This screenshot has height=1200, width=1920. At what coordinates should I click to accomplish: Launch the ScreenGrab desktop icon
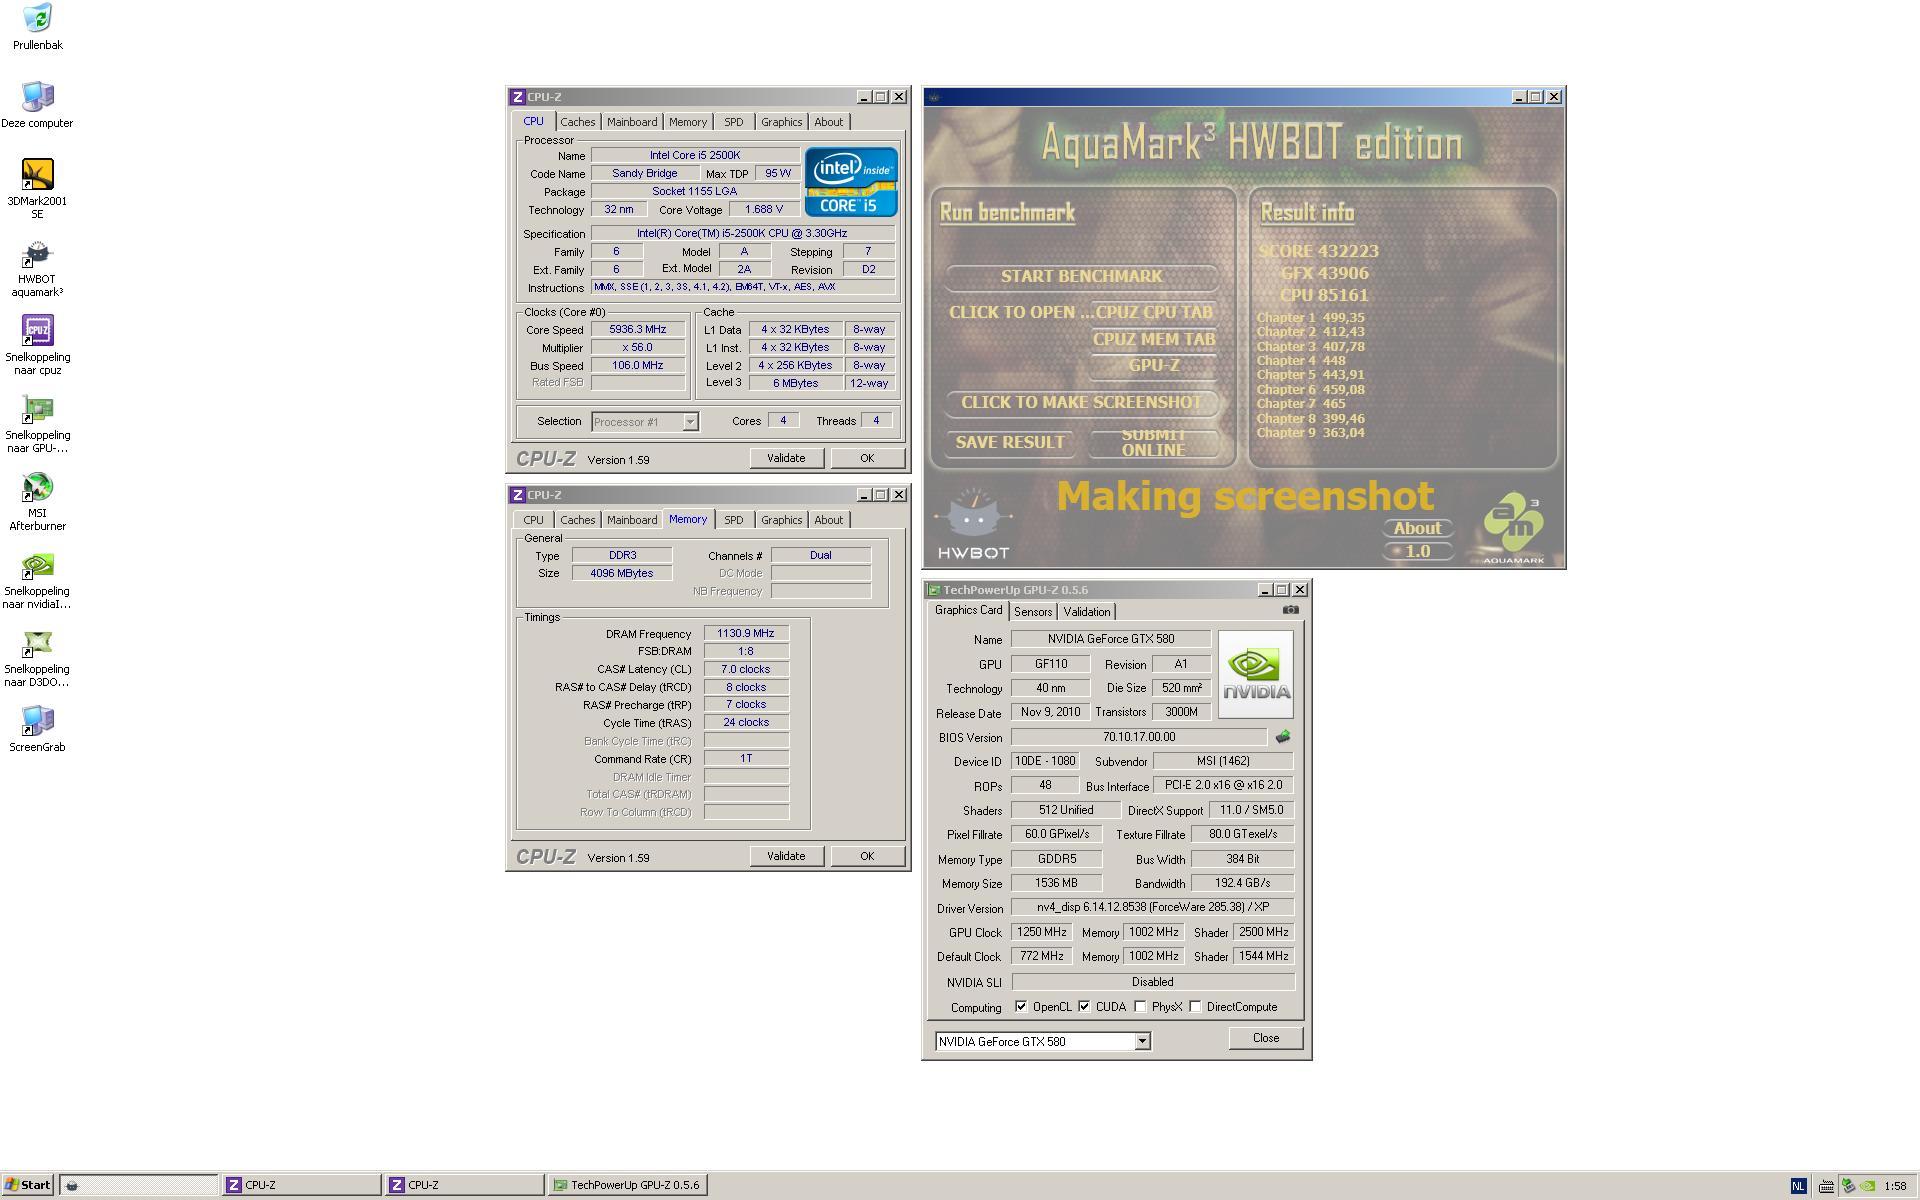(x=37, y=720)
